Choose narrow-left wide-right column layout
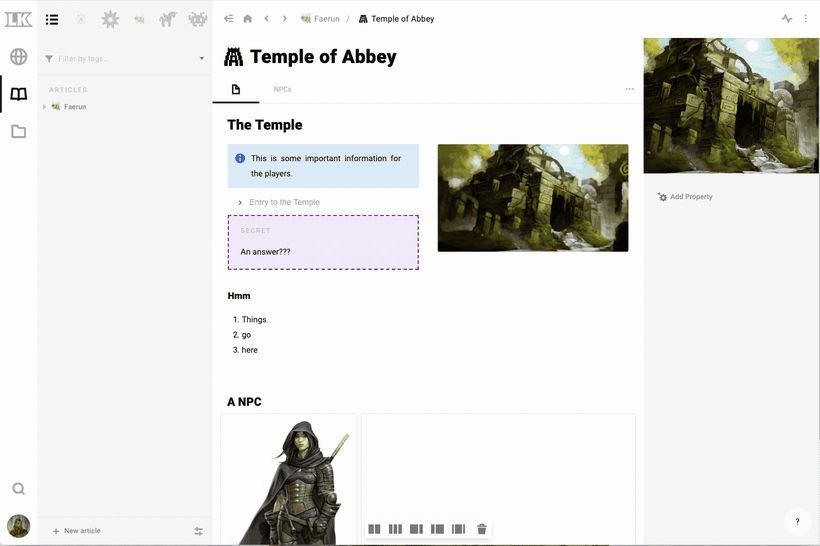The width and height of the screenshot is (820, 546). 437,529
